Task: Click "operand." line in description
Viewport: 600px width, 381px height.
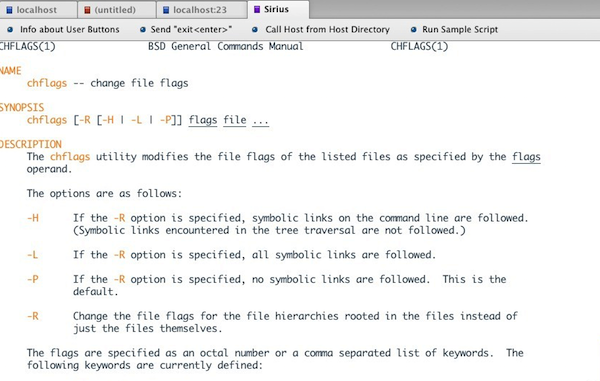Action: pyautogui.click(x=49, y=169)
